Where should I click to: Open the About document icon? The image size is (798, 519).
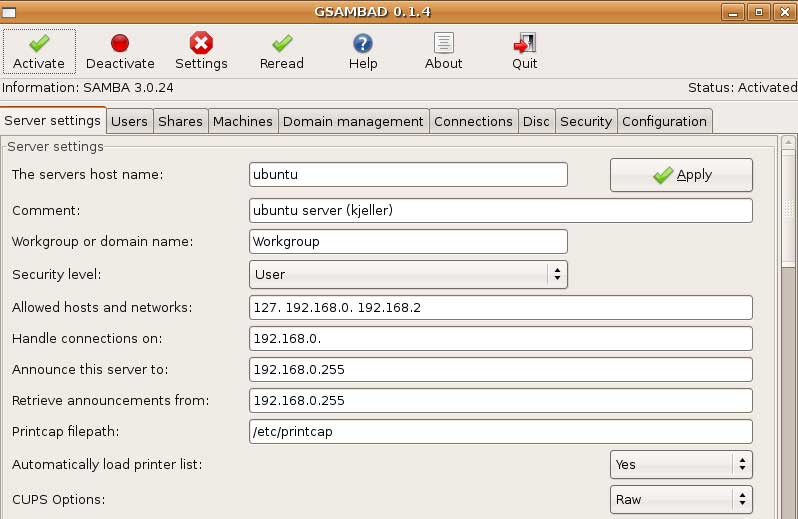(x=444, y=43)
